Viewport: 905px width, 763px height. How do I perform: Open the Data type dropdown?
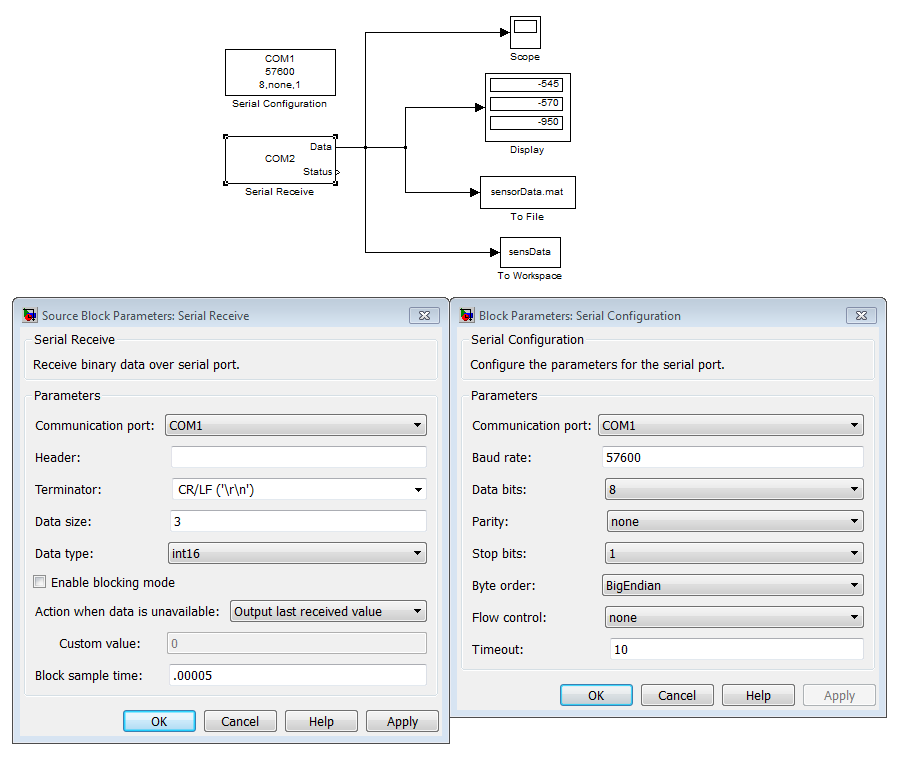[x=419, y=553]
